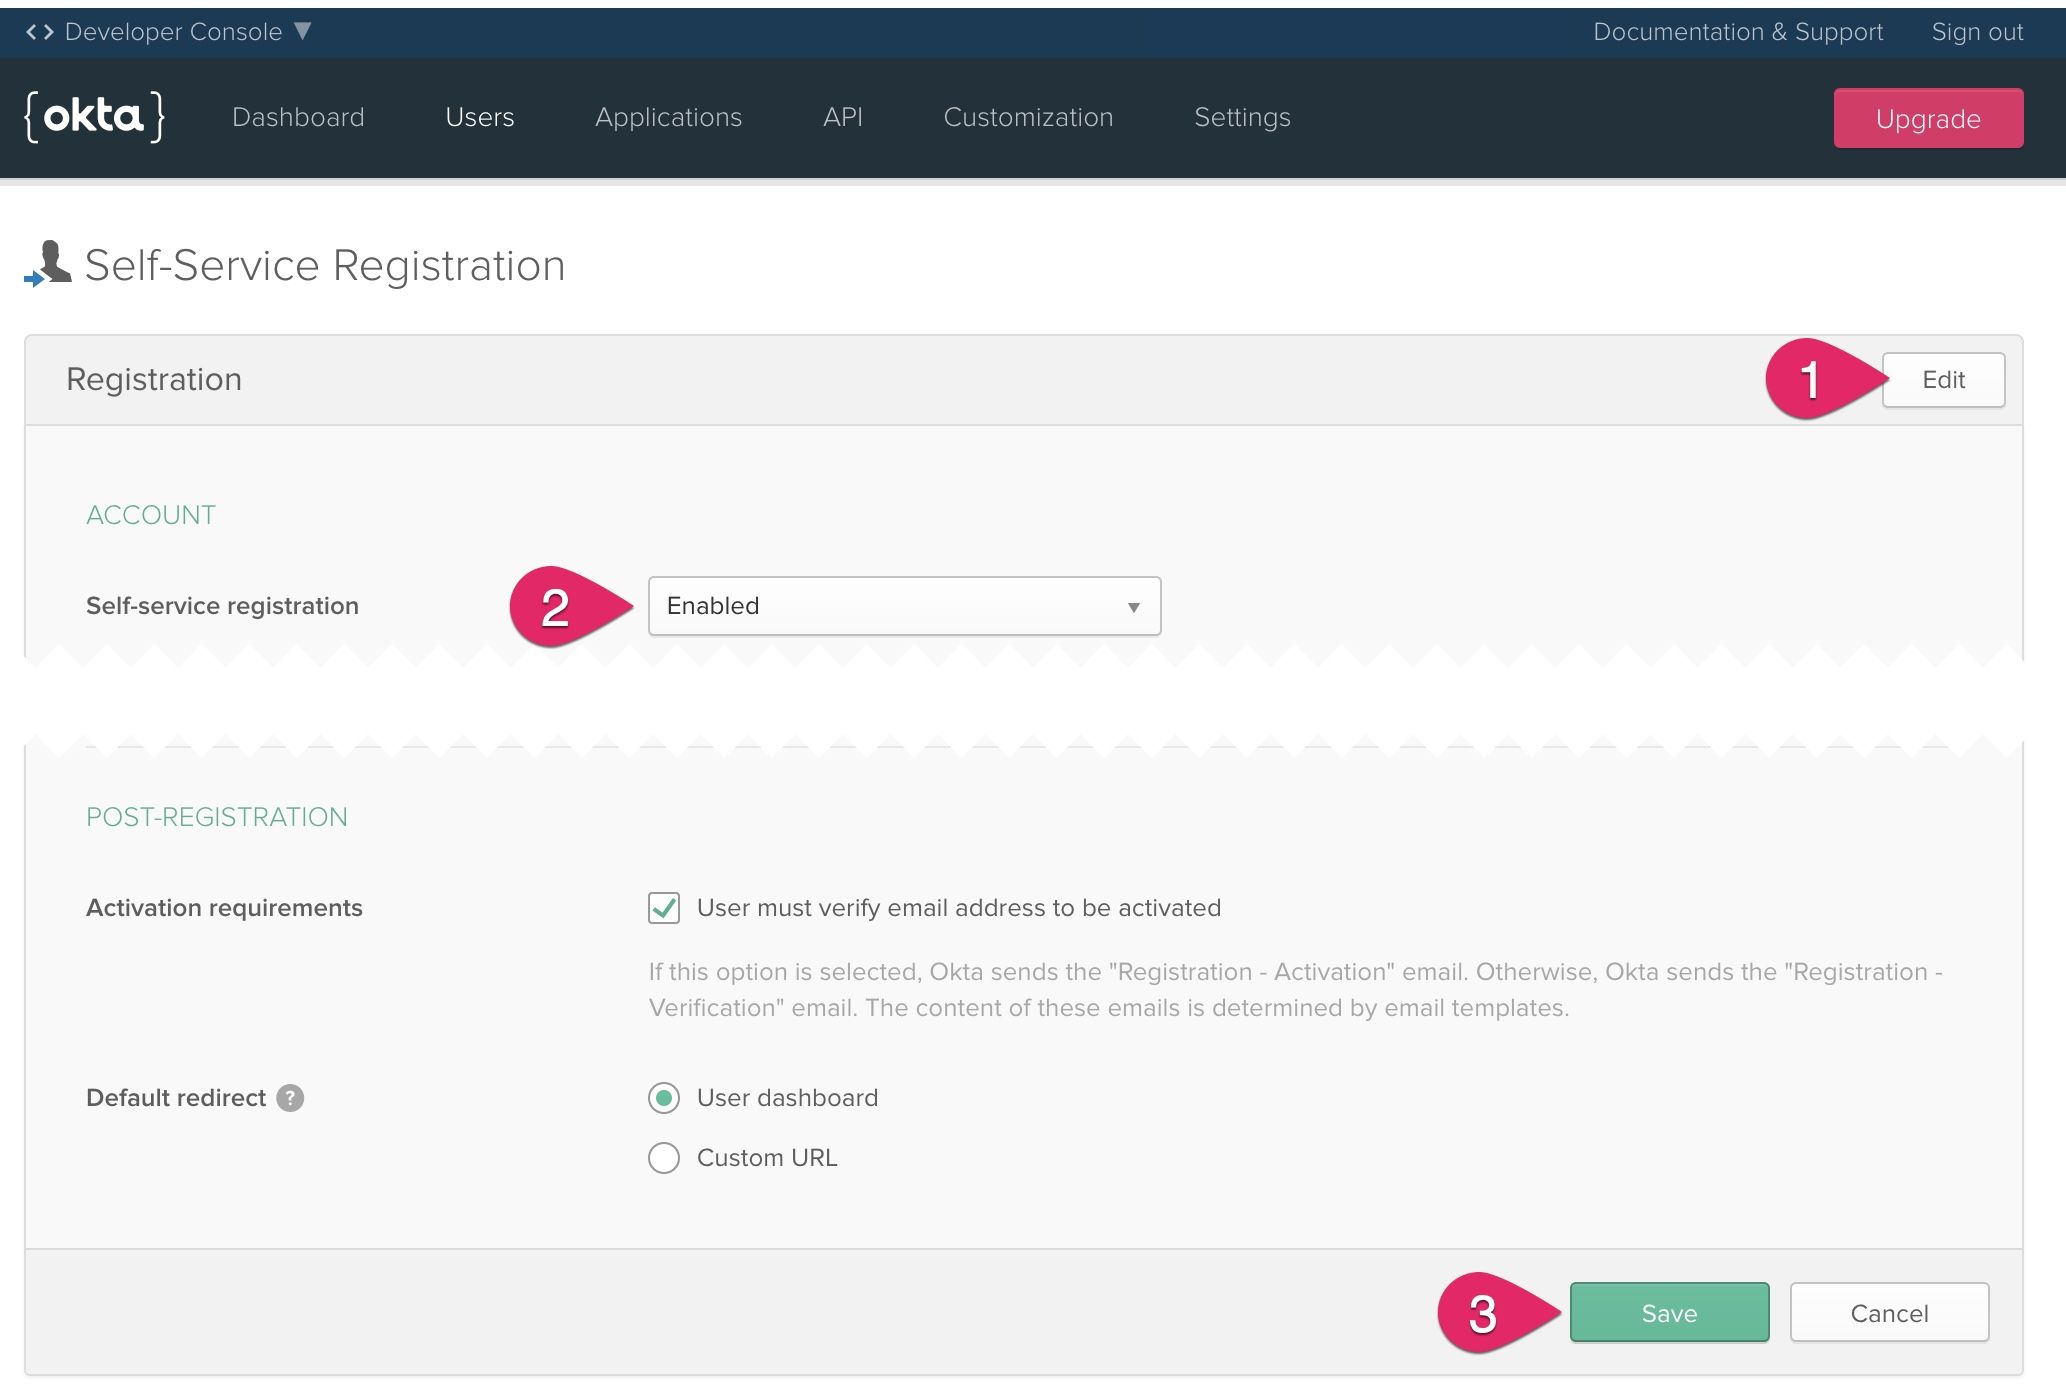Viewport: 2066px width, 1400px height.
Task: Click the 'If this option is selected' help text
Action: point(1295,990)
